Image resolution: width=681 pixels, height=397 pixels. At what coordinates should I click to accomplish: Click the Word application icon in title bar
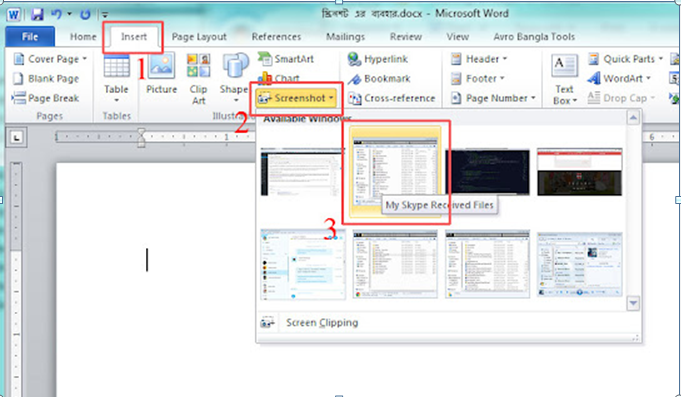(13, 14)
